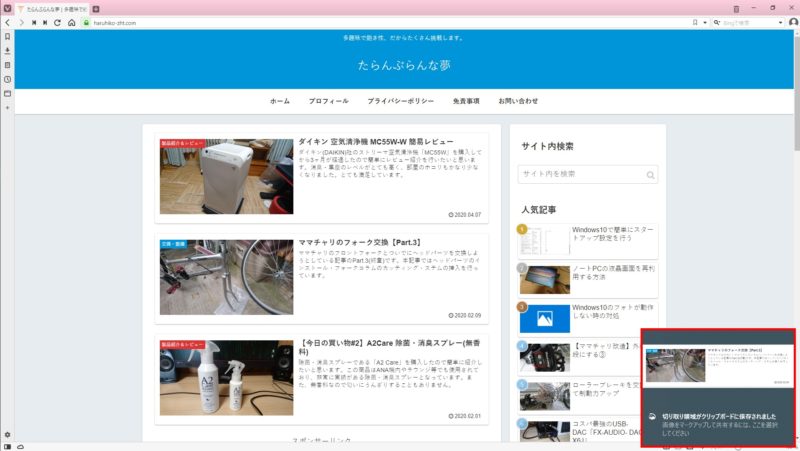800x451 pixels.
Task: Toggle the side panel from status bar
Action: [7, 447]
